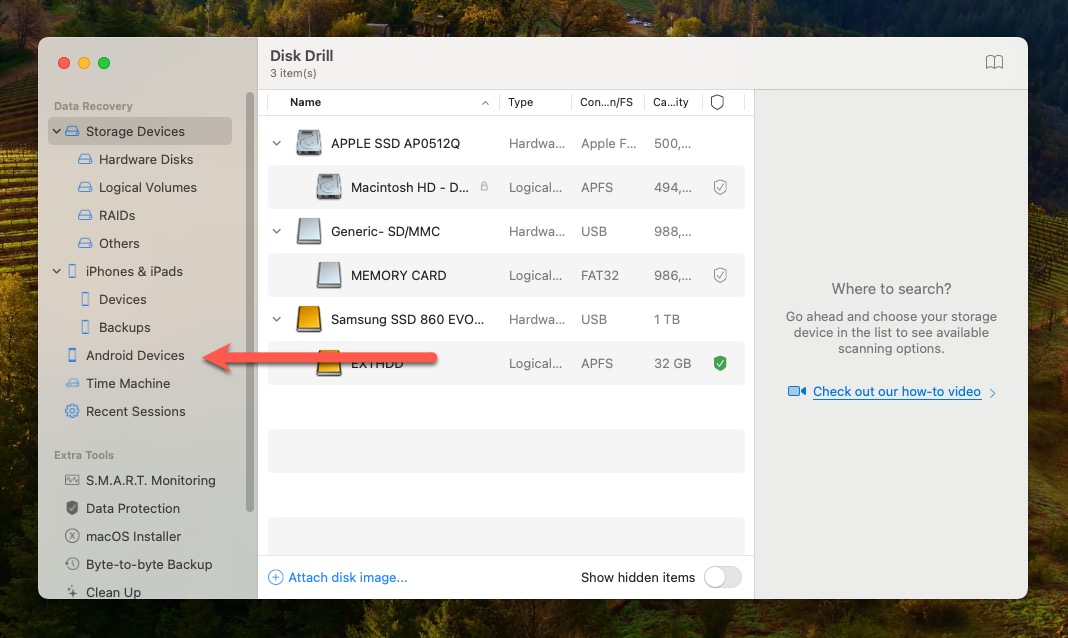Select Android Devices in the sidebar
Screen dimensions: 1068x638
coord(135,355)
